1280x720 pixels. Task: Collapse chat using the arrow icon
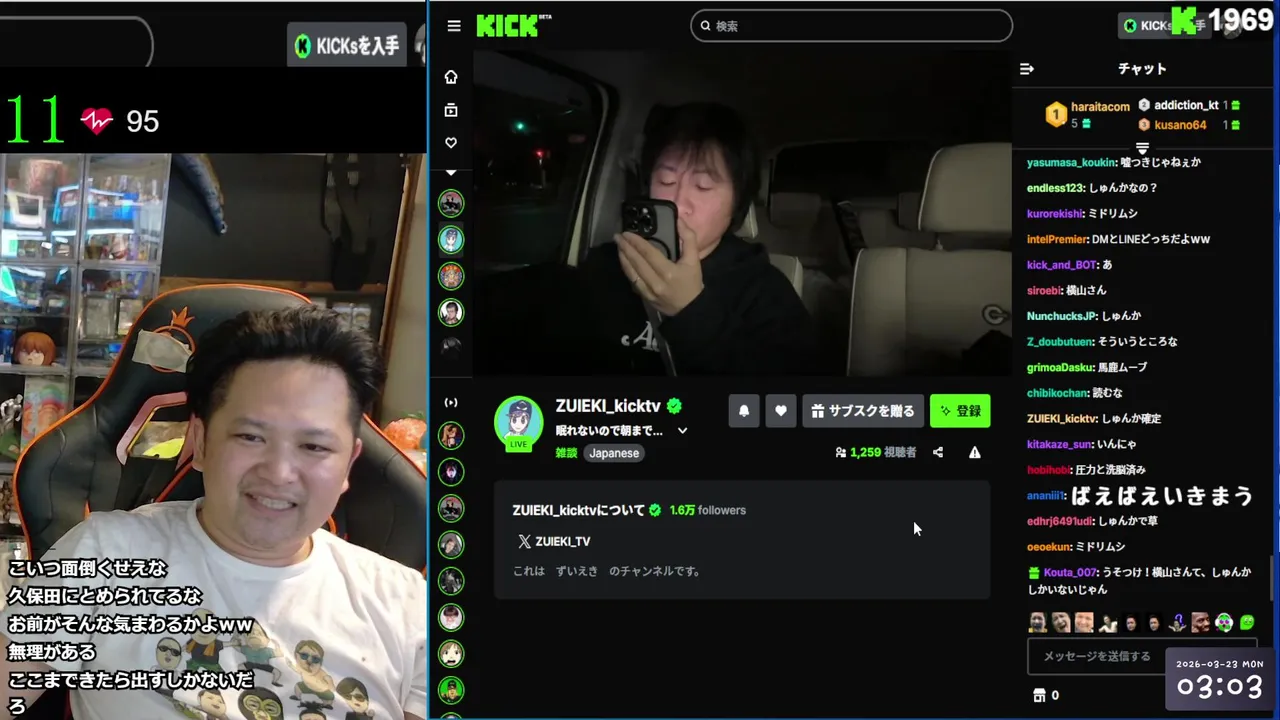click(x=1027, y=69)
